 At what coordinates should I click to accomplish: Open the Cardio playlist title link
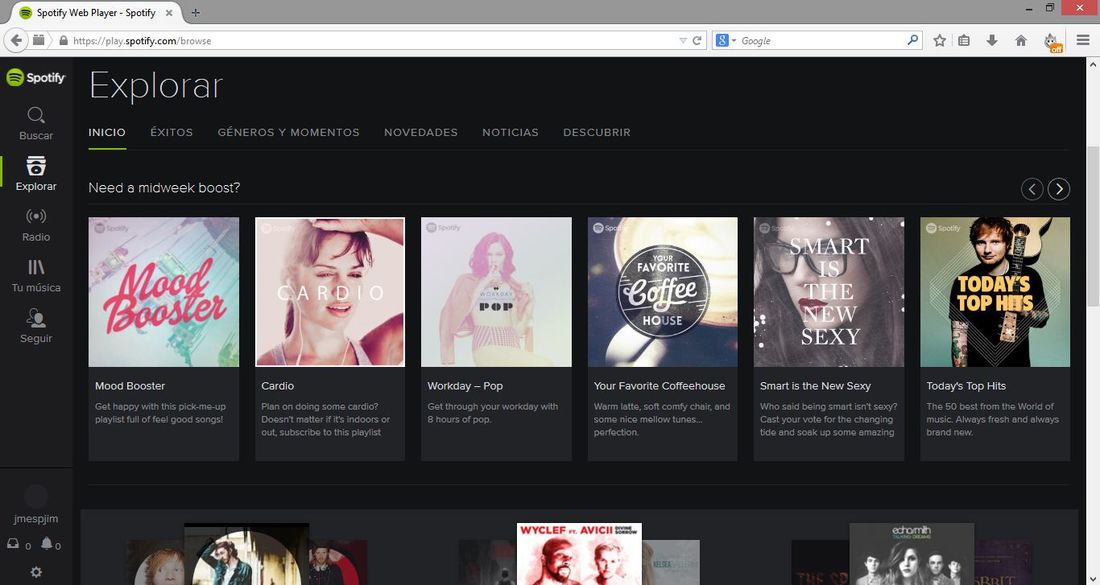(277, 386)
